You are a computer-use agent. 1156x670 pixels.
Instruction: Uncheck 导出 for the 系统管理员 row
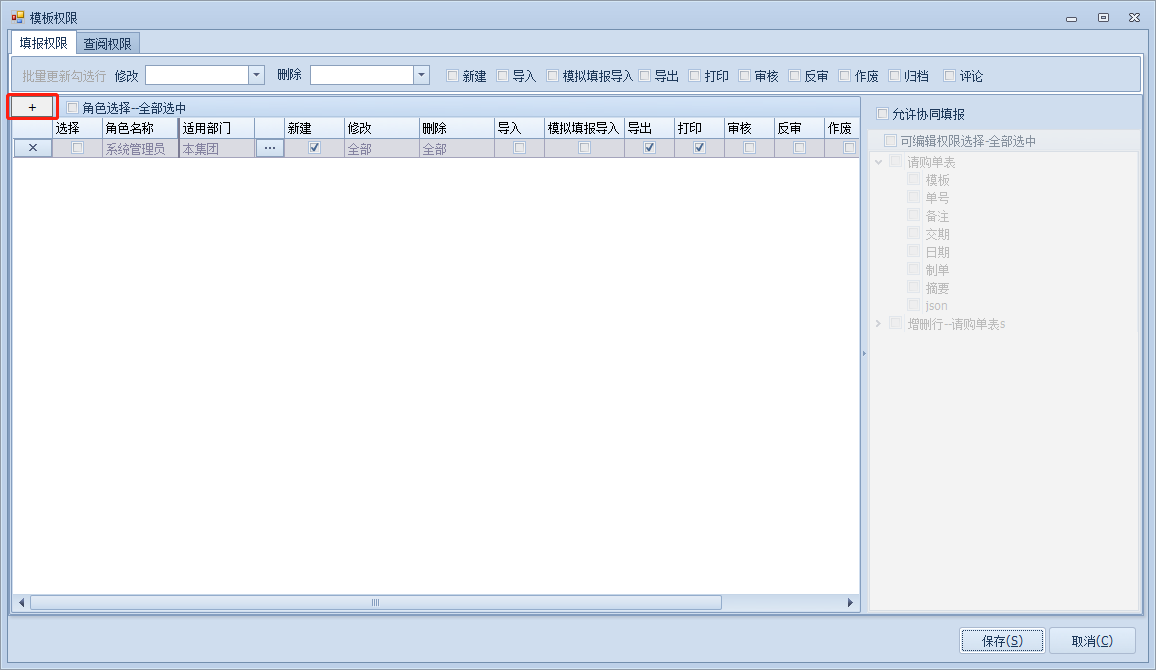[649, 148]
